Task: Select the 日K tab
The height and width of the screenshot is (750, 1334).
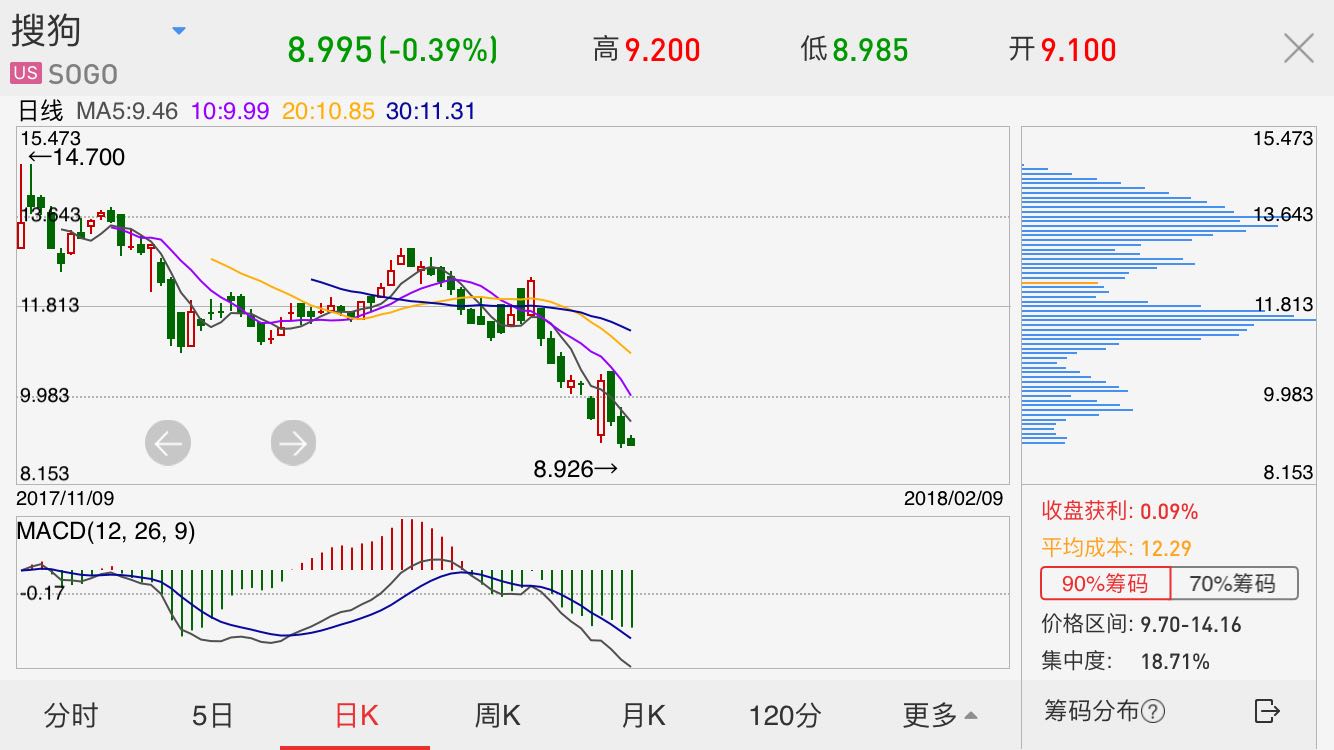Action: point(356,715)
